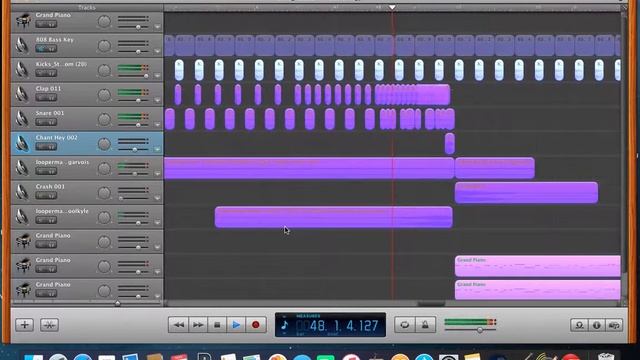Viewport: 640px width, 360px height.
Task: Select the long first looperma...garvois region
Action: pyautogui.click(x=309, y=168)
